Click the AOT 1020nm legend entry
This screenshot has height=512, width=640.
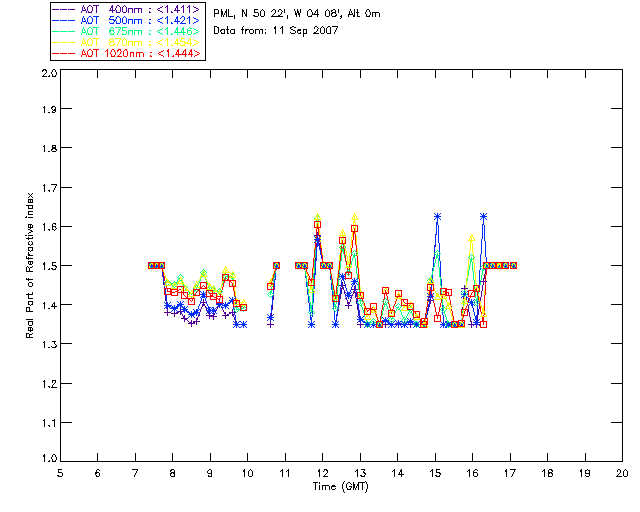point(127,53)
